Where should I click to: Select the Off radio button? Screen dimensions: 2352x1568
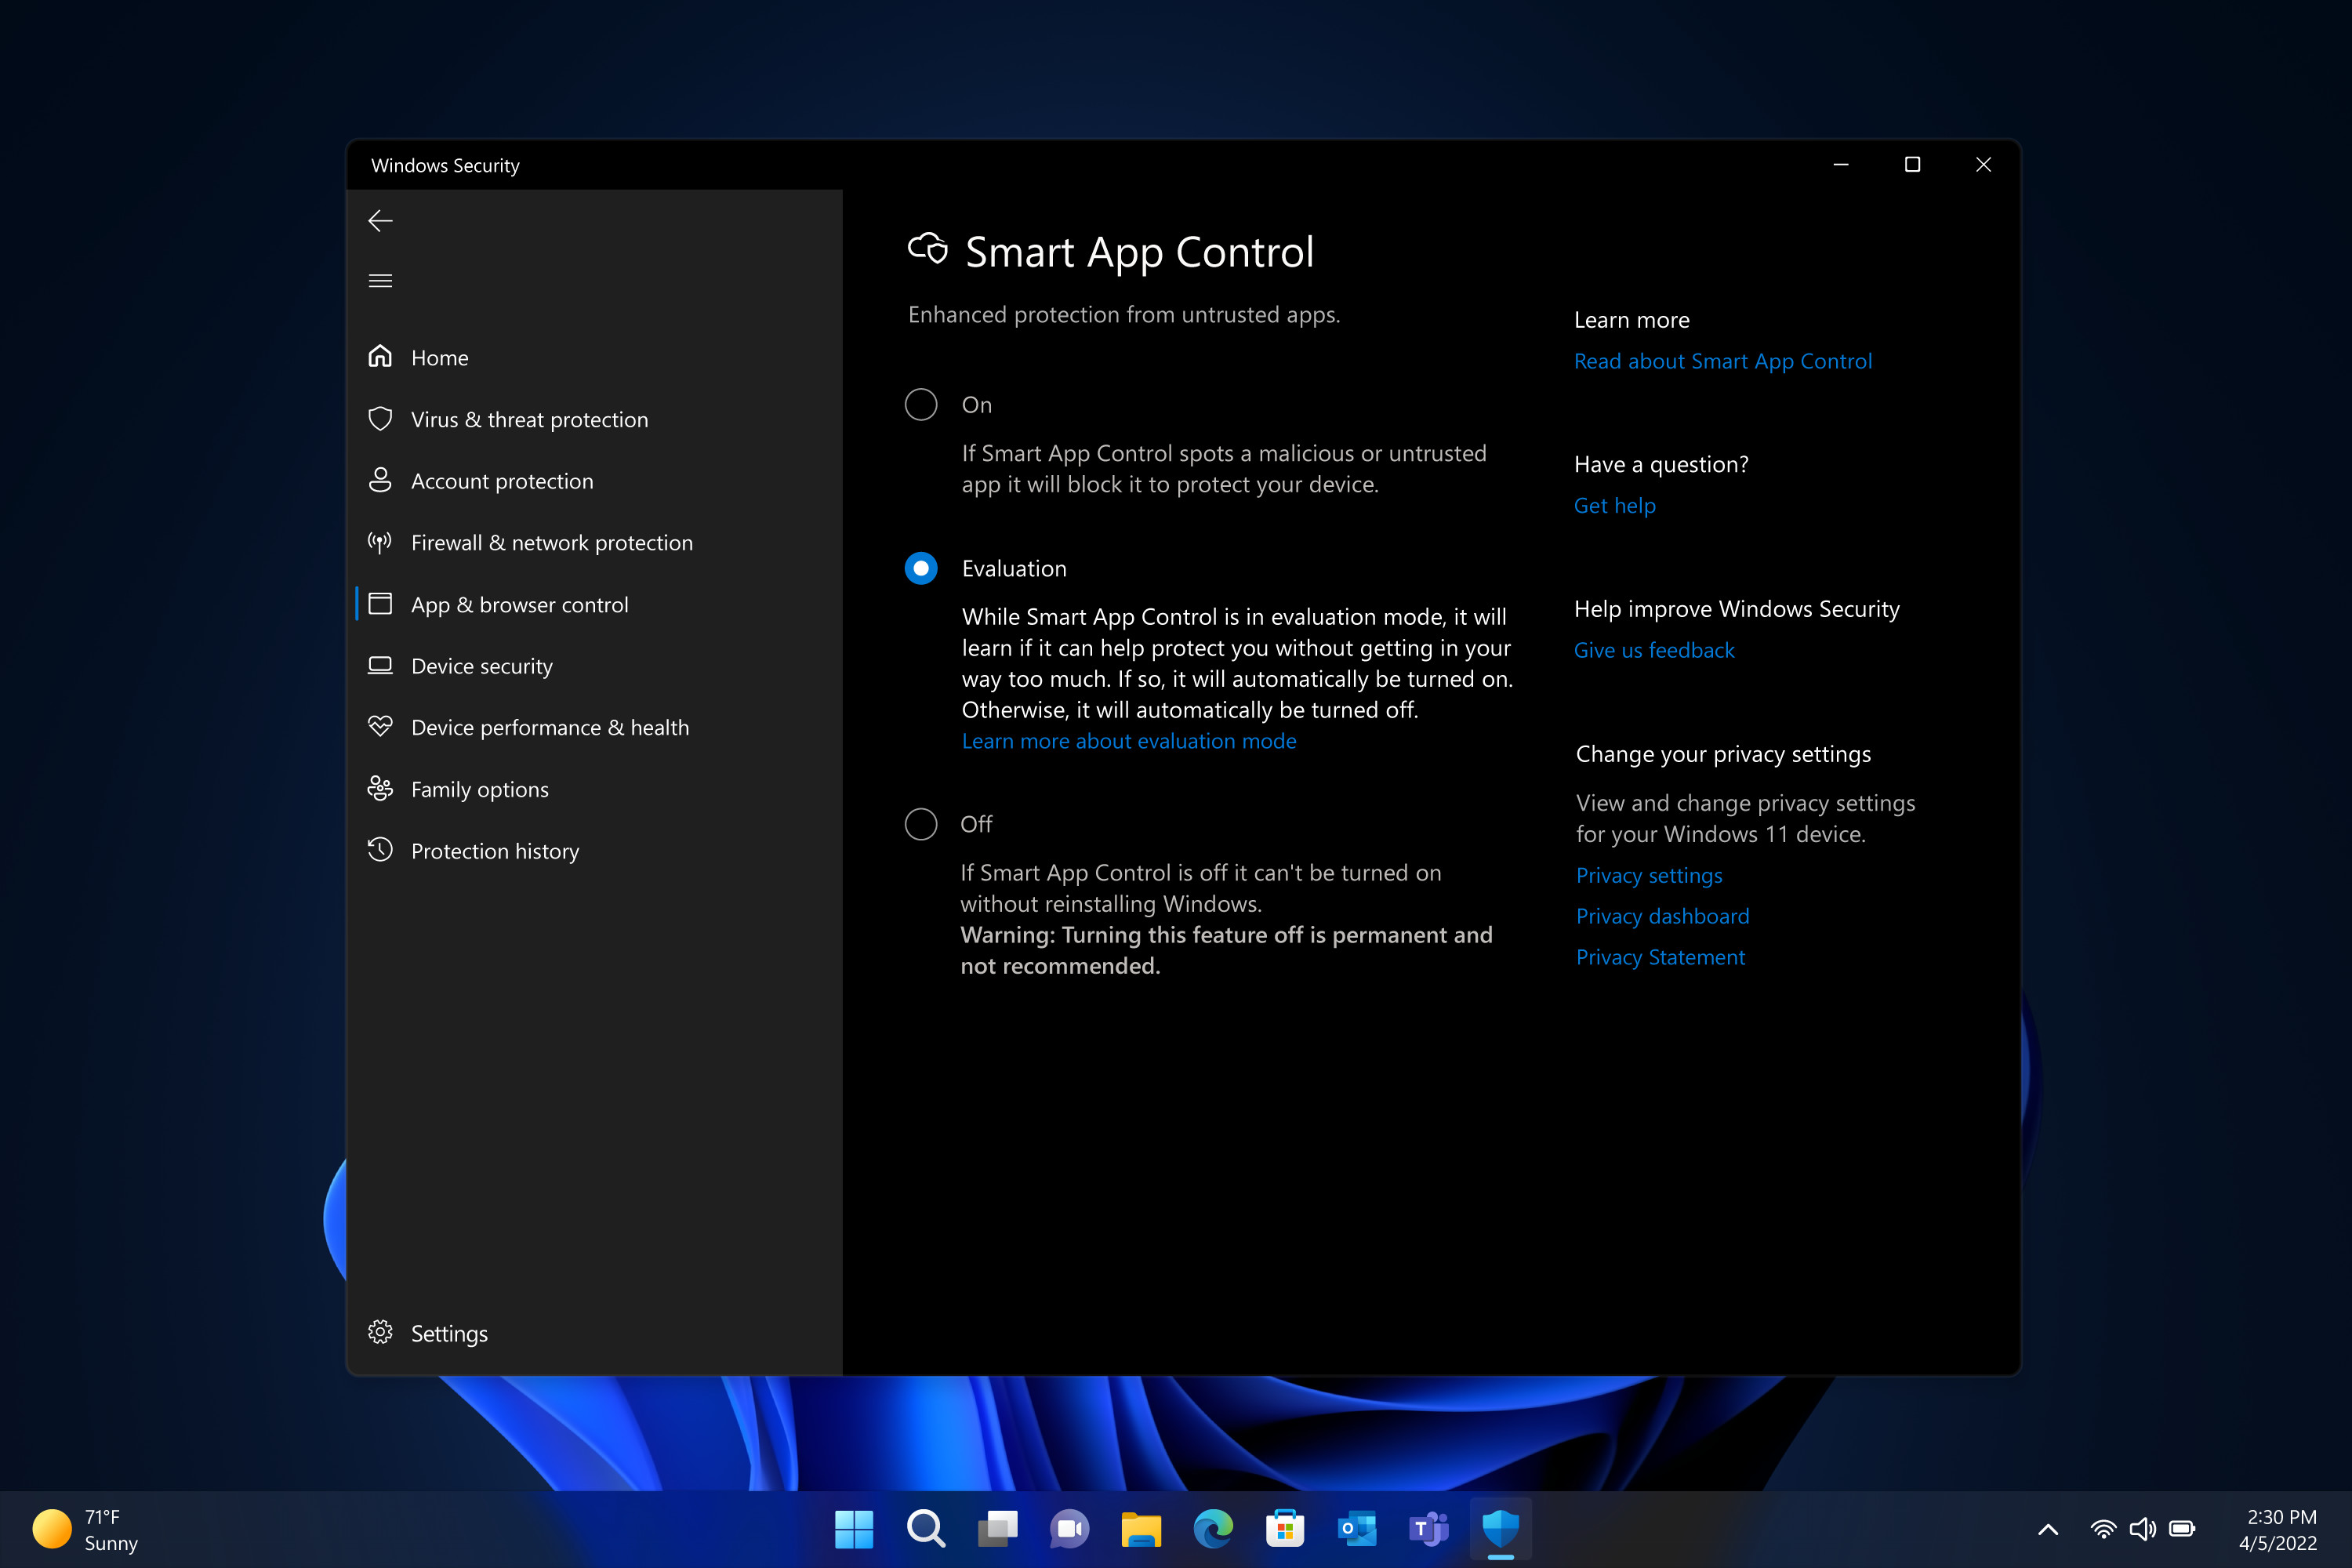coord(921,823)
